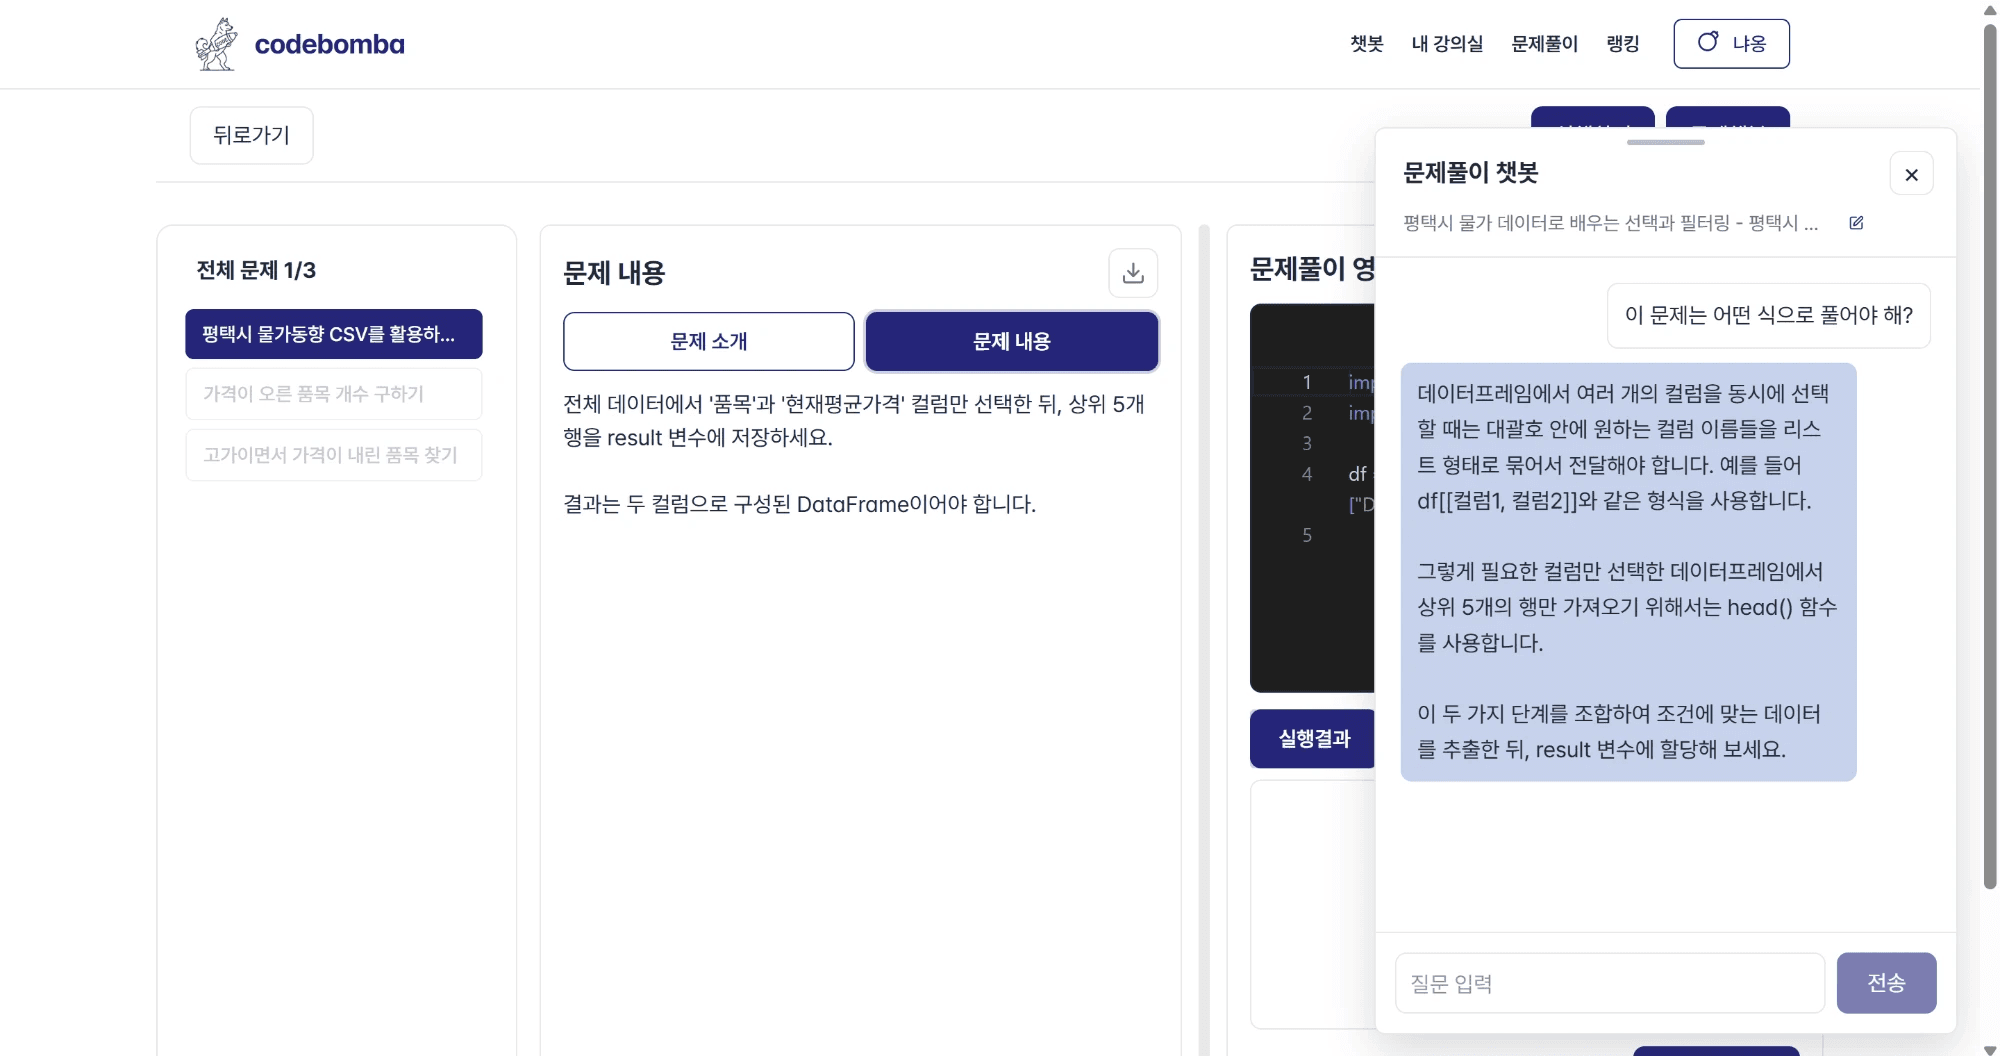Click the user message '이 문제는 어떤 식으로 풀어야 해?'
The height and width of the screenshot is (1056, 2000).
[1768, 316]
